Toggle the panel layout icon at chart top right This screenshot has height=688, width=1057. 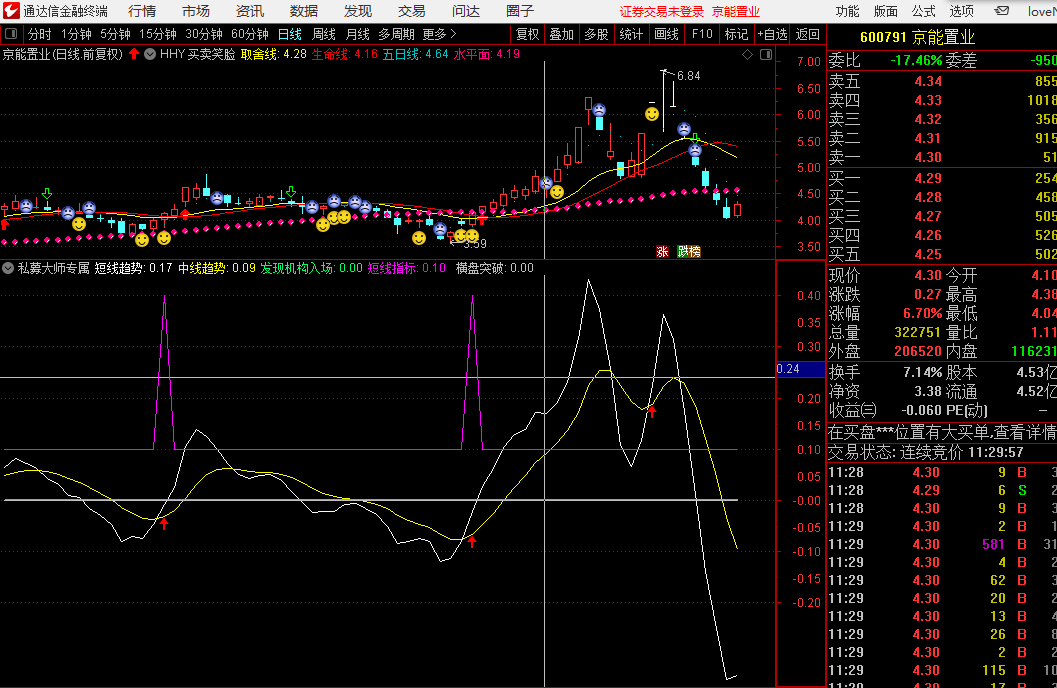click(766, 55)
